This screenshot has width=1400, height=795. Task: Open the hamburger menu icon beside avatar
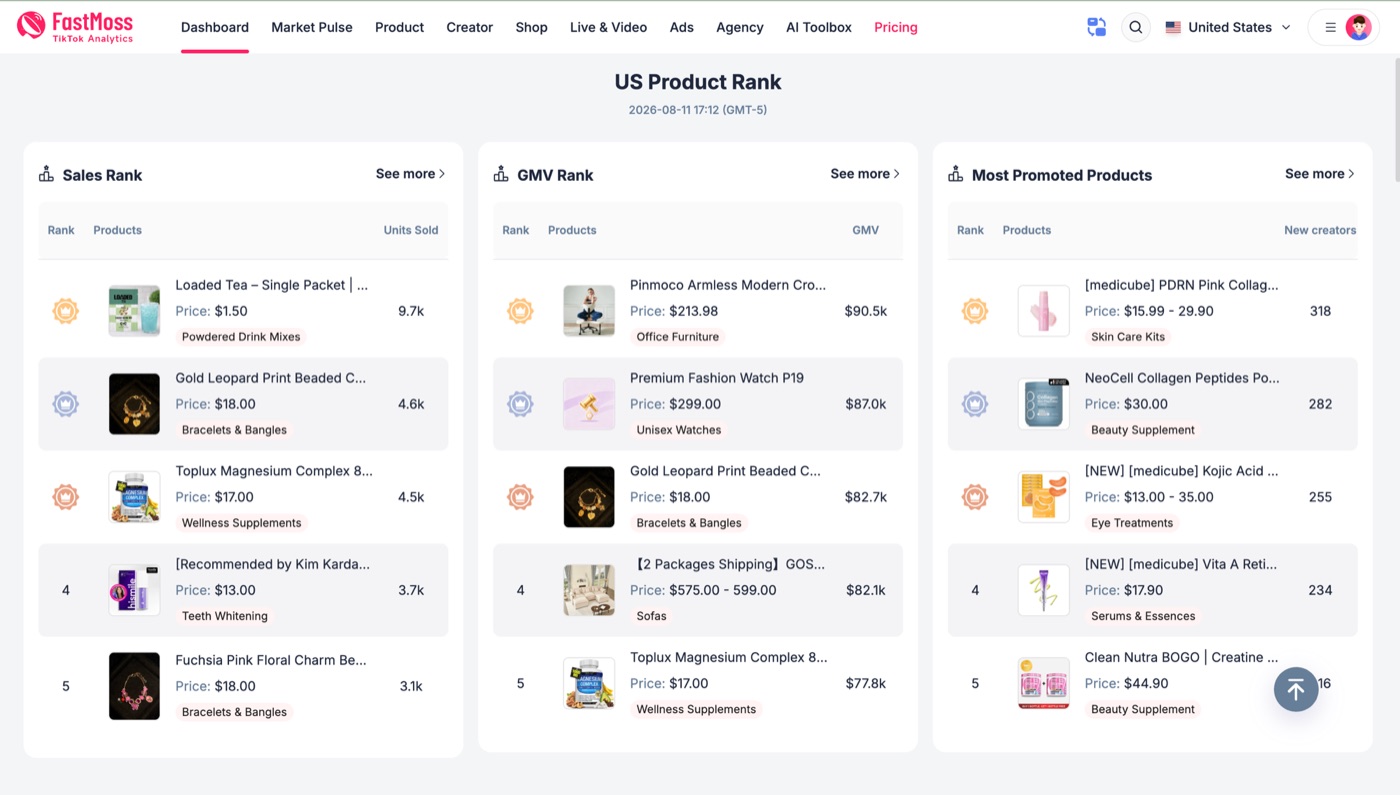pos(1330,28)
